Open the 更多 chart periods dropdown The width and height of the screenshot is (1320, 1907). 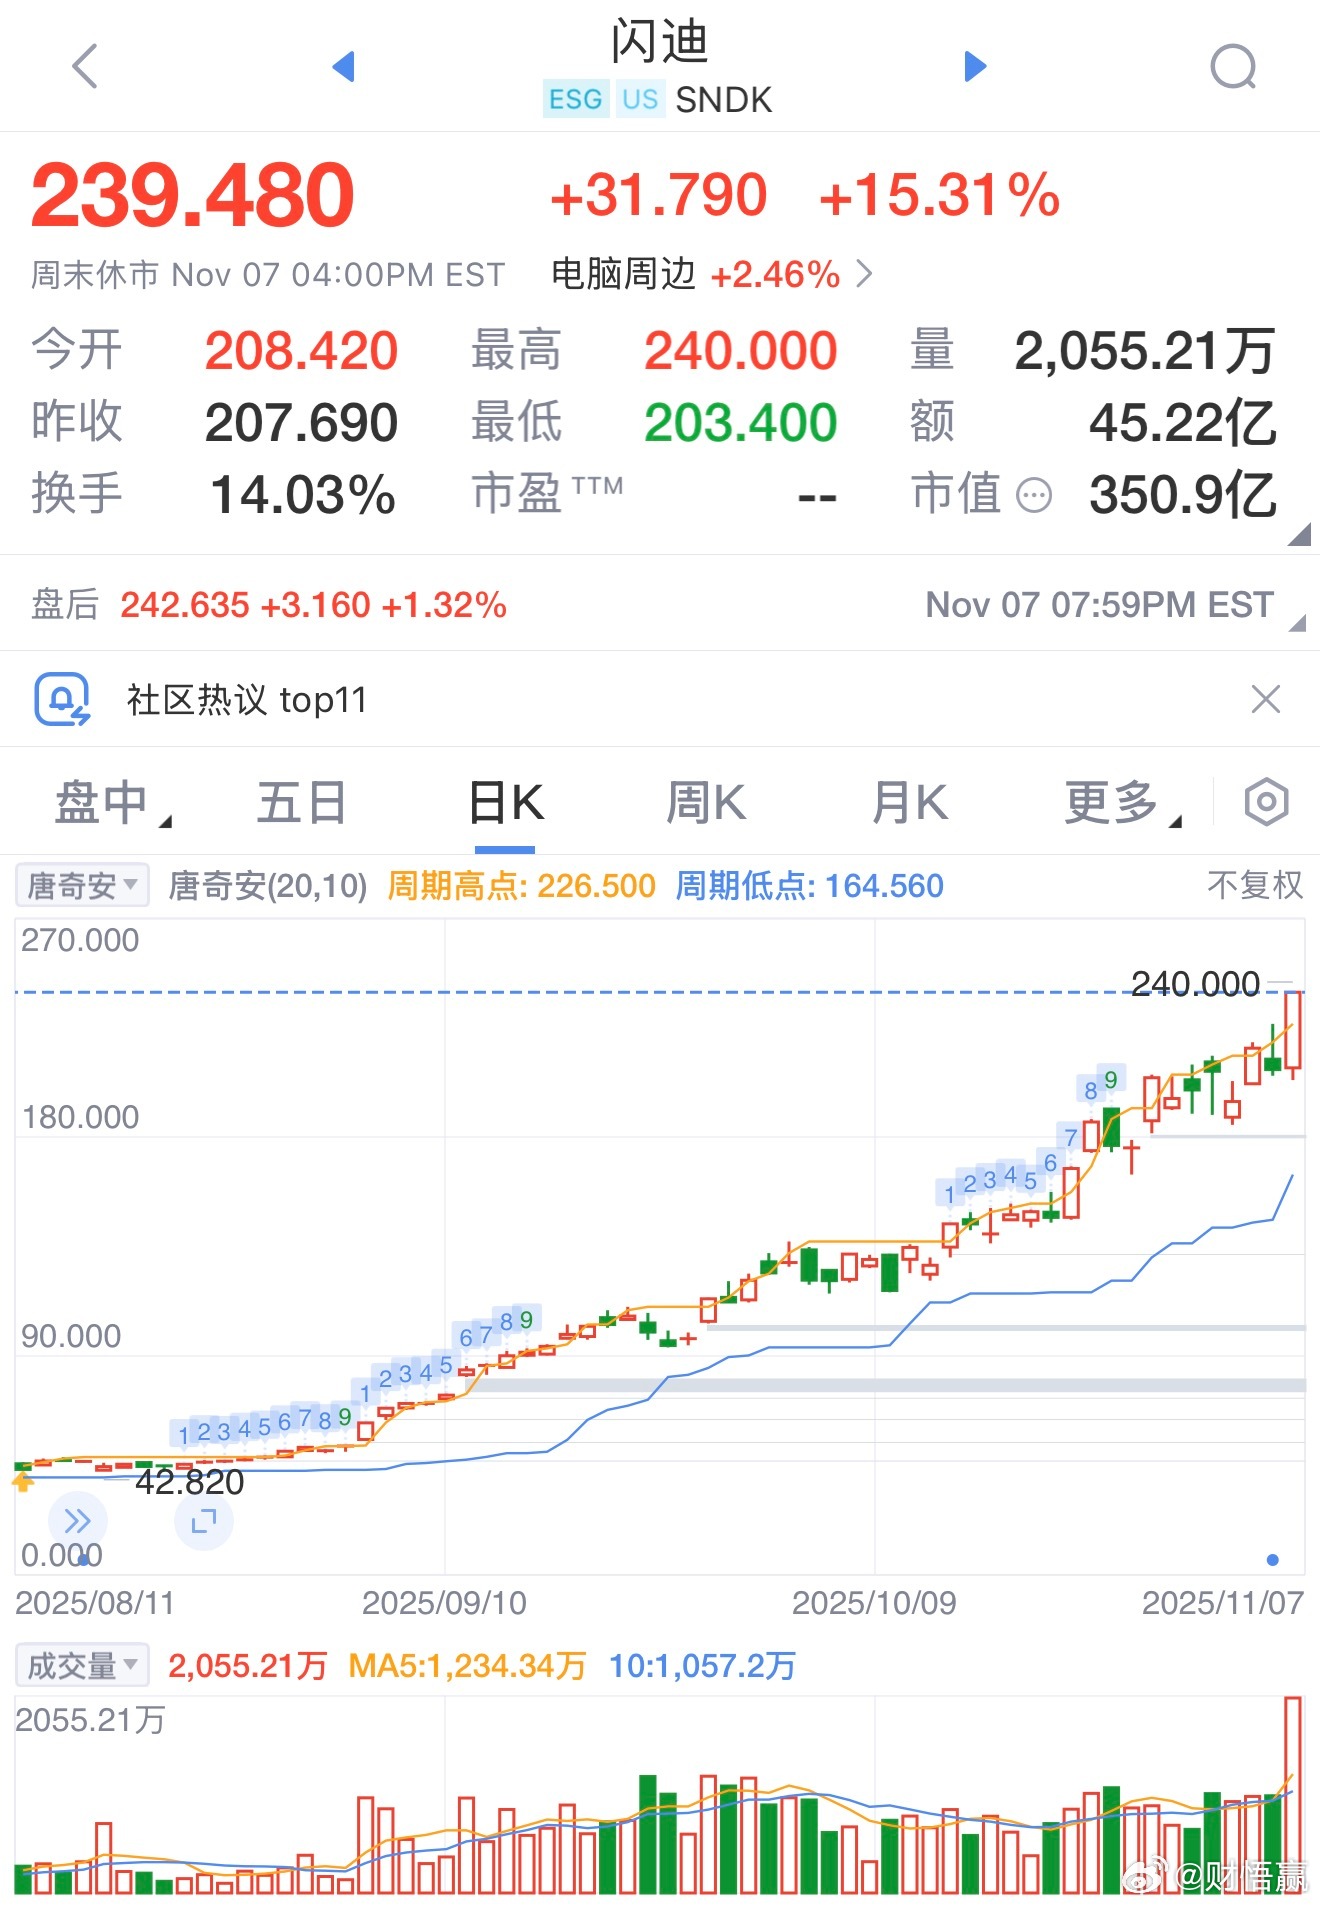pos(1122,803)
